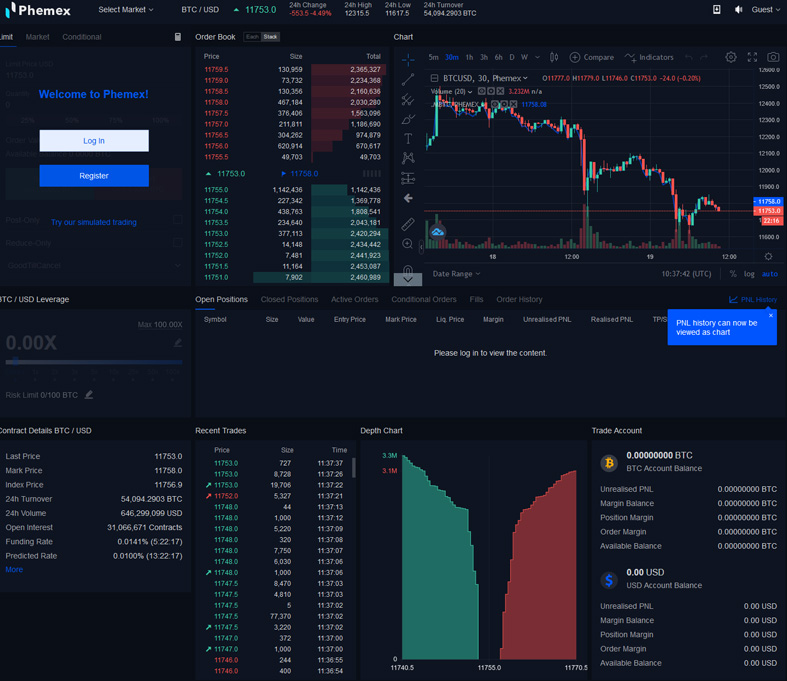The image size is (787, 681).
Task: Toggle percent scale on chart
Action: [x=733, y=274]
